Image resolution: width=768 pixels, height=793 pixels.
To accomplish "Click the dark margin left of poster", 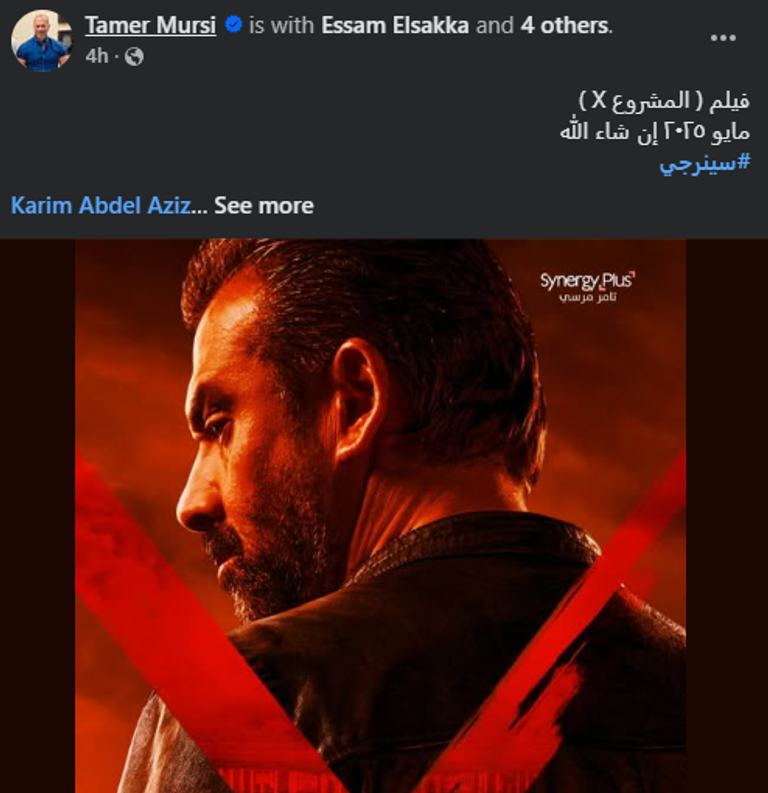I will 37,516.
